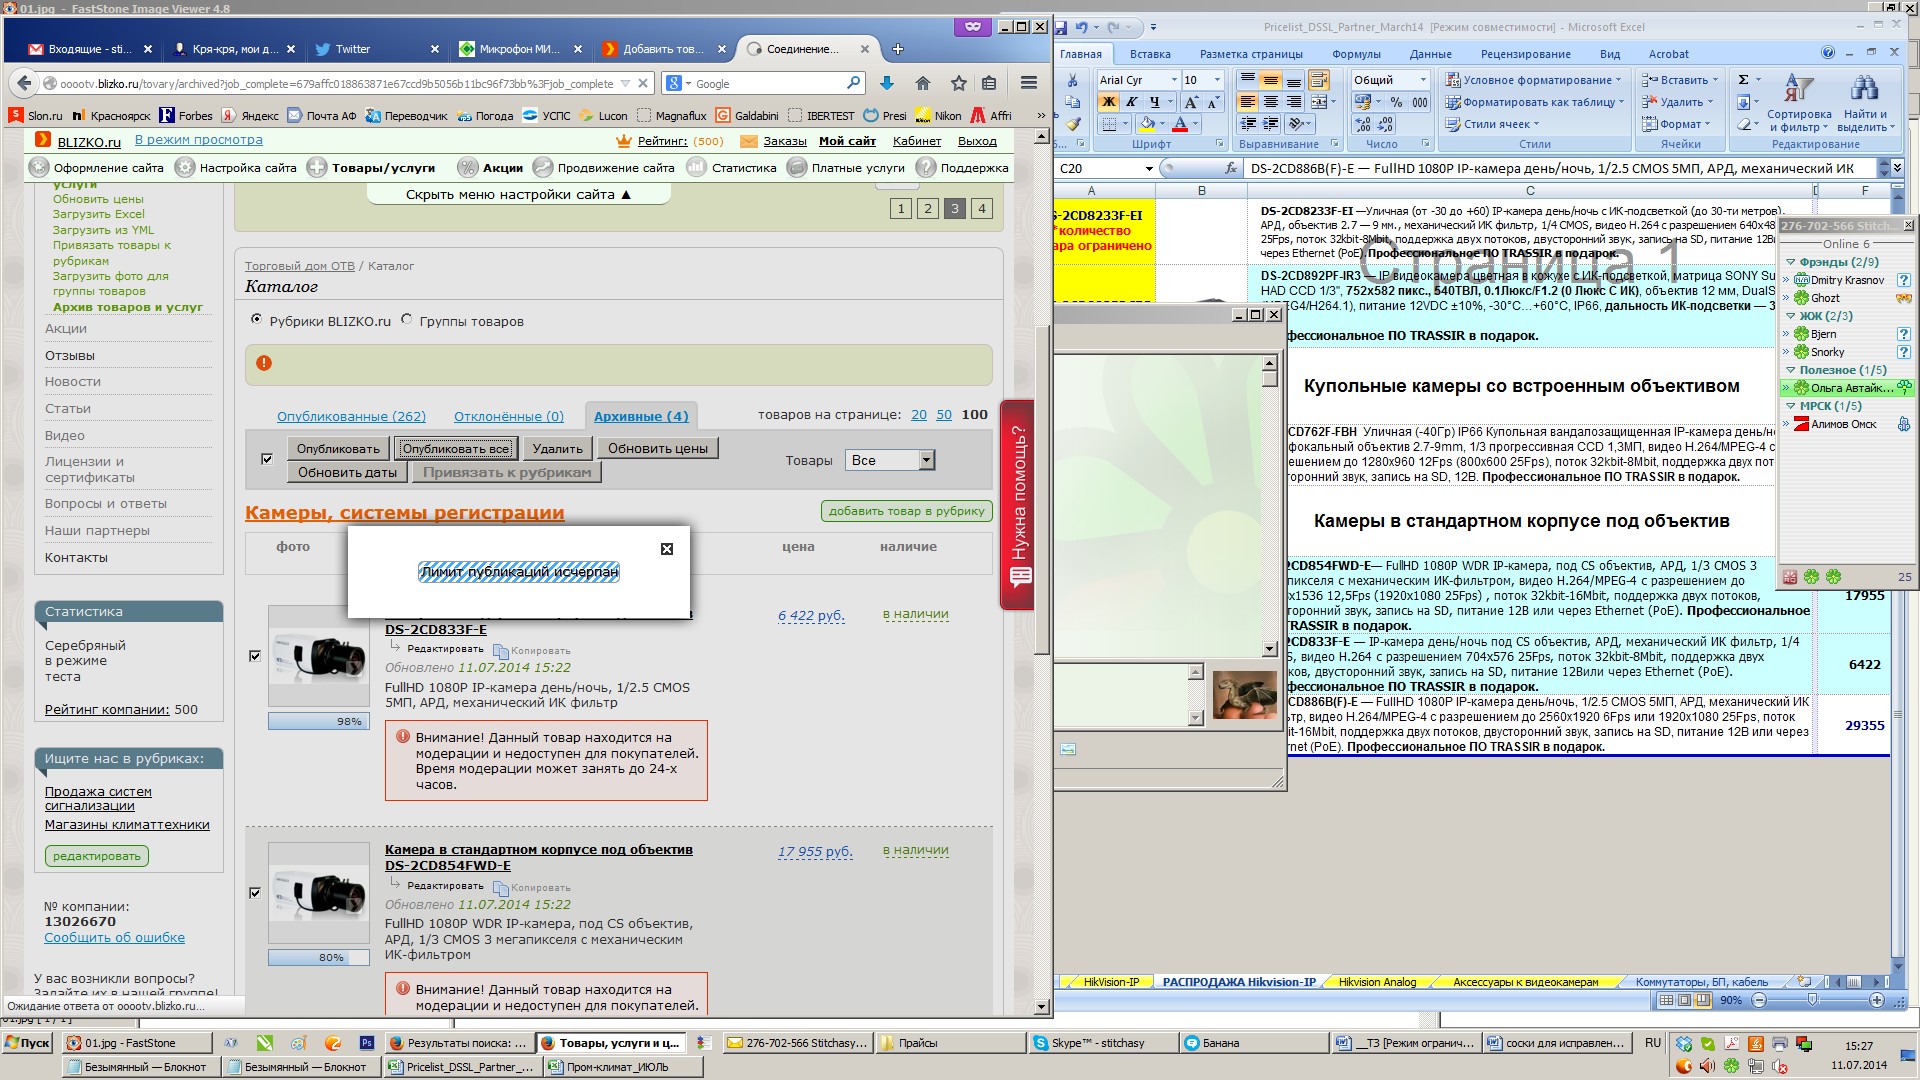Open Excel font color swatch
Screen dimensions: 1920x1080
tap(1180, 124)
